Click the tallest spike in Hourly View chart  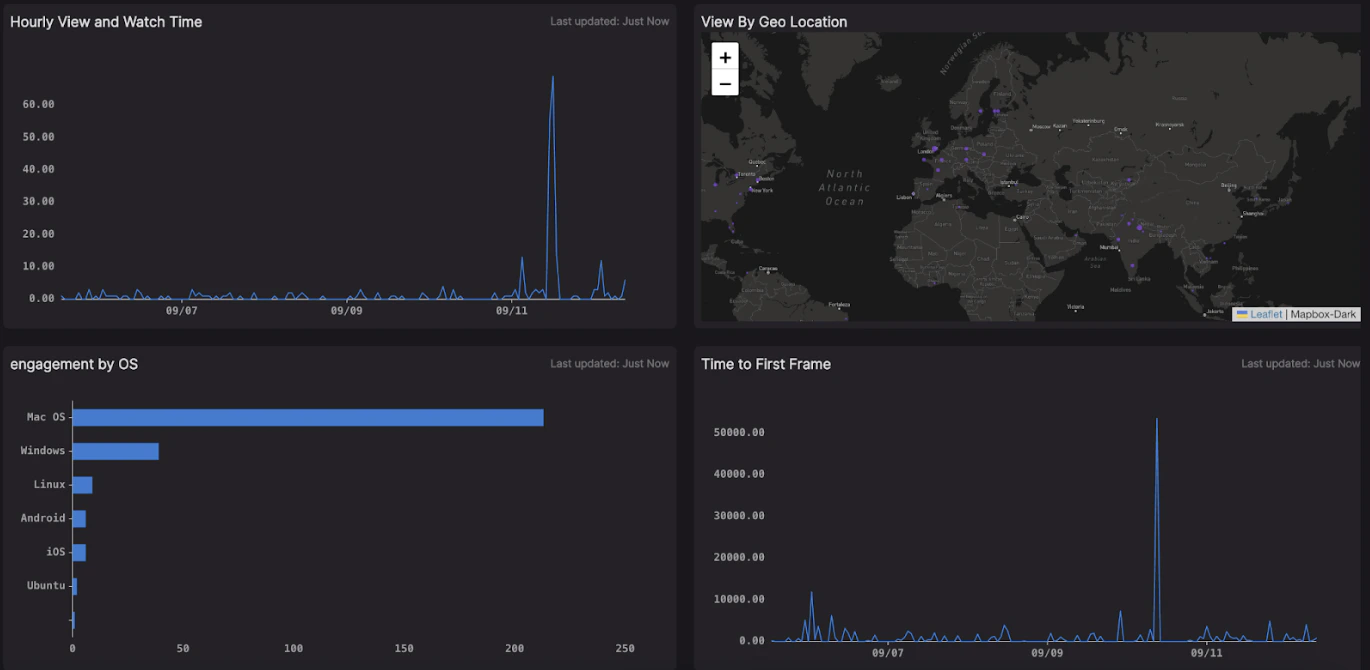(552, 77)
